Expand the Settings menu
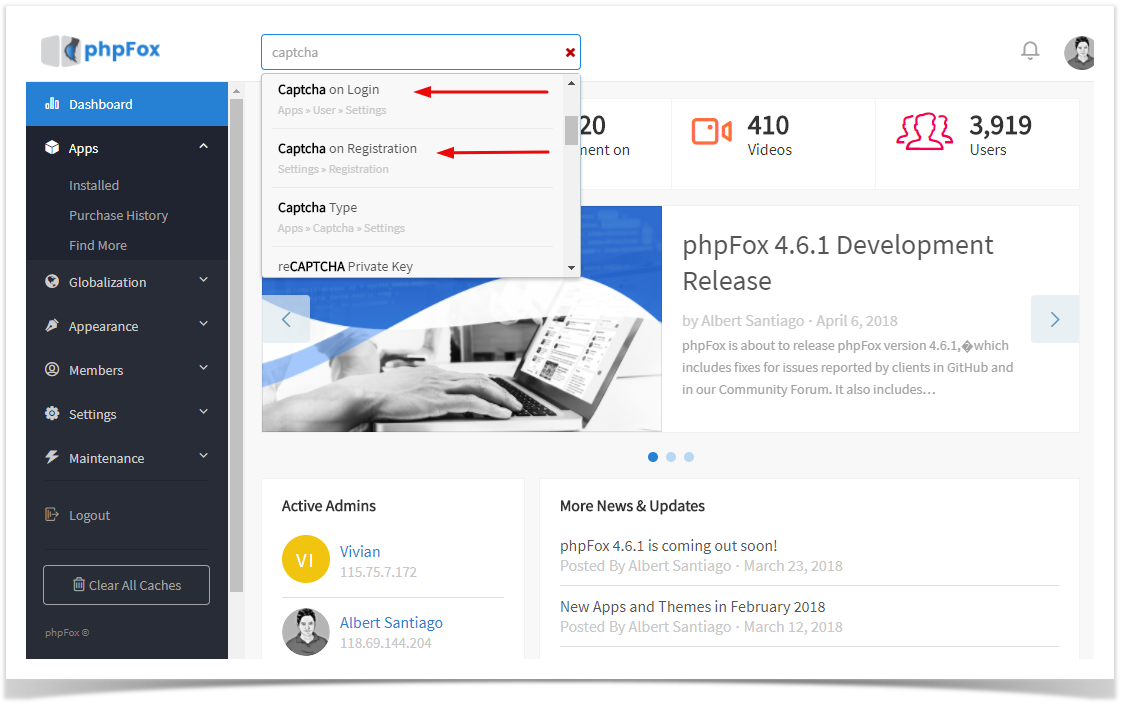 [204, 412]
